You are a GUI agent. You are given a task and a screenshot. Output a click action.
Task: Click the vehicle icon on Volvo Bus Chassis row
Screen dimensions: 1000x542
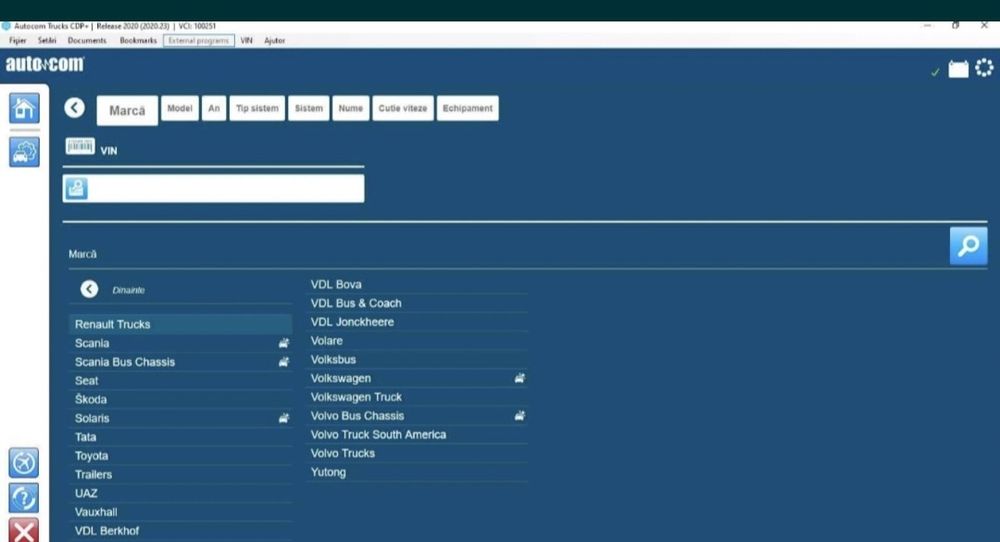[520, 416]
